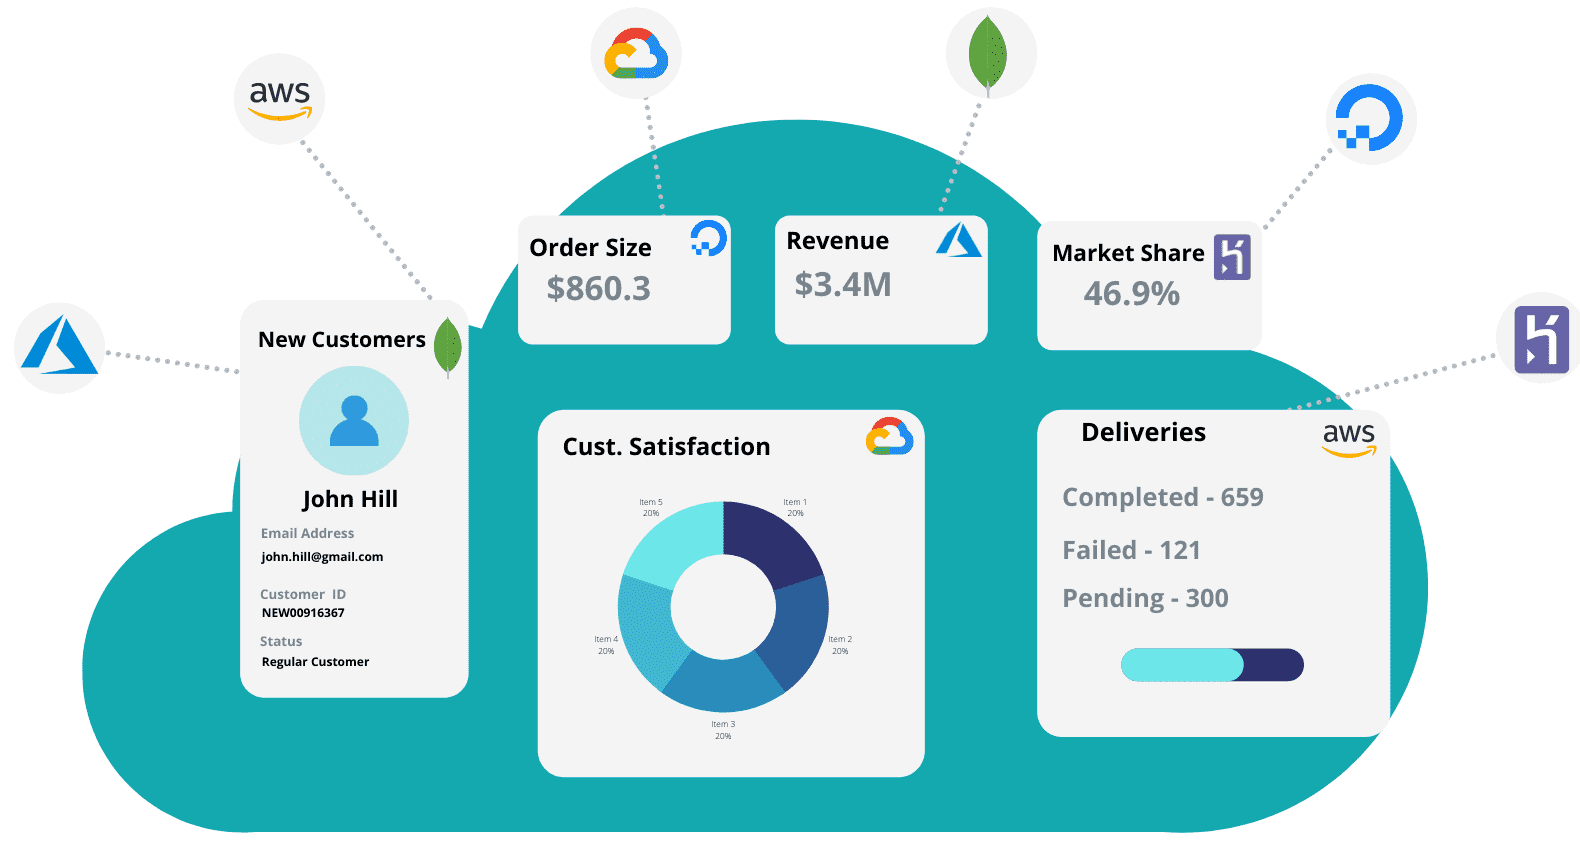1580x855 pixels.
Task: Click the large DigitalOcean logo bubble
Action: point(1371,119)
